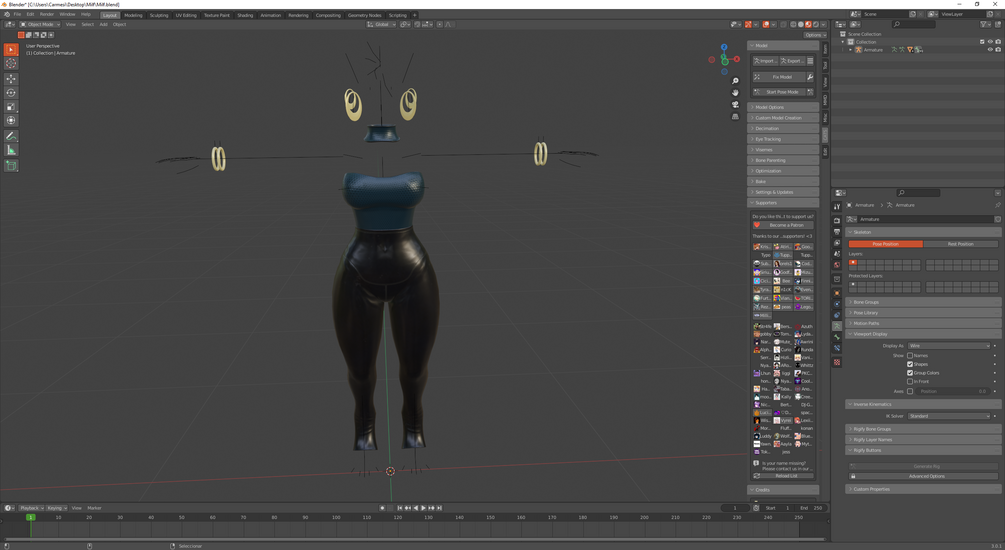Select the Select Box tool
This screenshot has height=550, width=1005.
click(x=11, y=49)
